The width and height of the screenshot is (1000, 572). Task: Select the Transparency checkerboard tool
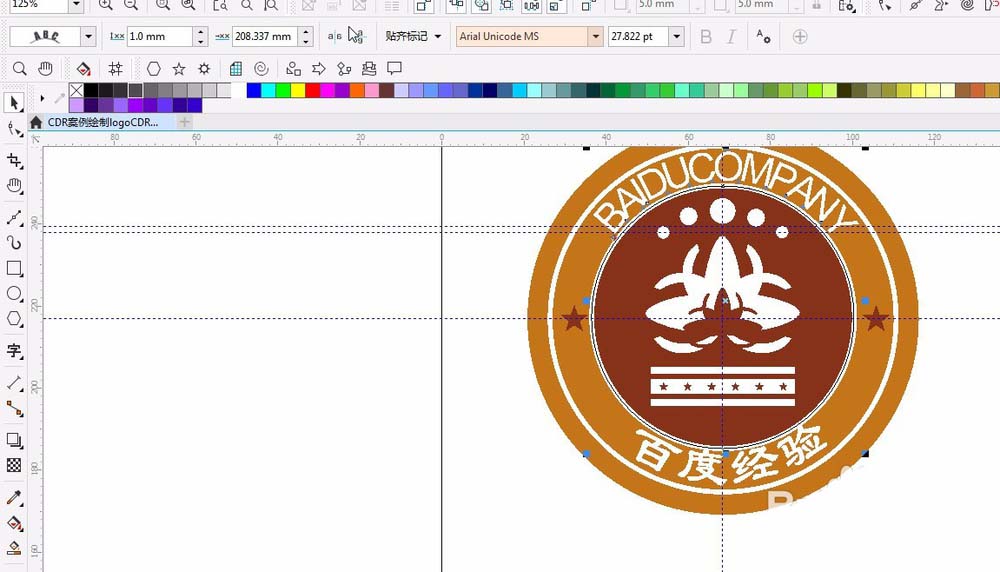pyautogui.click(x=14, y=466)
